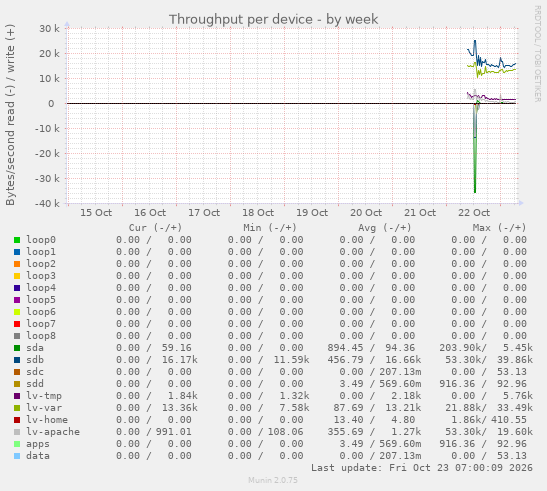Click lv-home max write value 410.55
This screenshot has height=491, width=547.
(509, 419)
